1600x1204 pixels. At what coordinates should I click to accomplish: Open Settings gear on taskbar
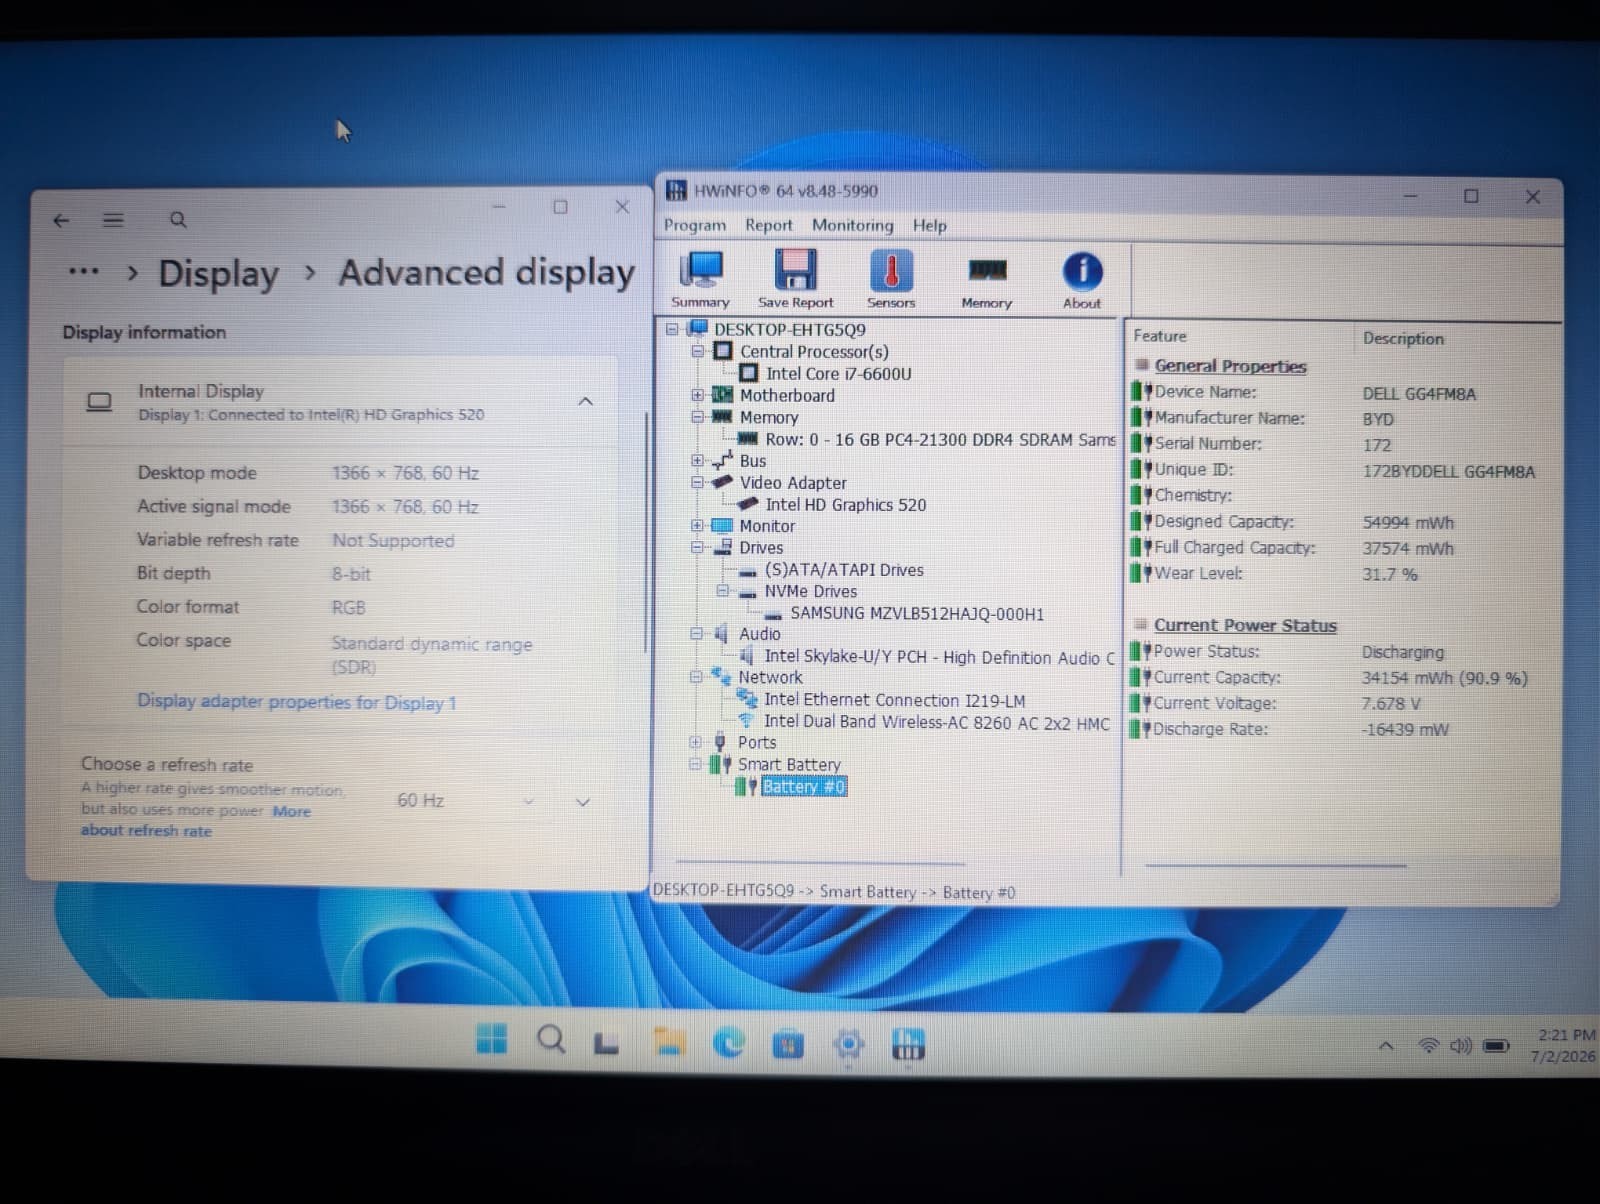848,1045
